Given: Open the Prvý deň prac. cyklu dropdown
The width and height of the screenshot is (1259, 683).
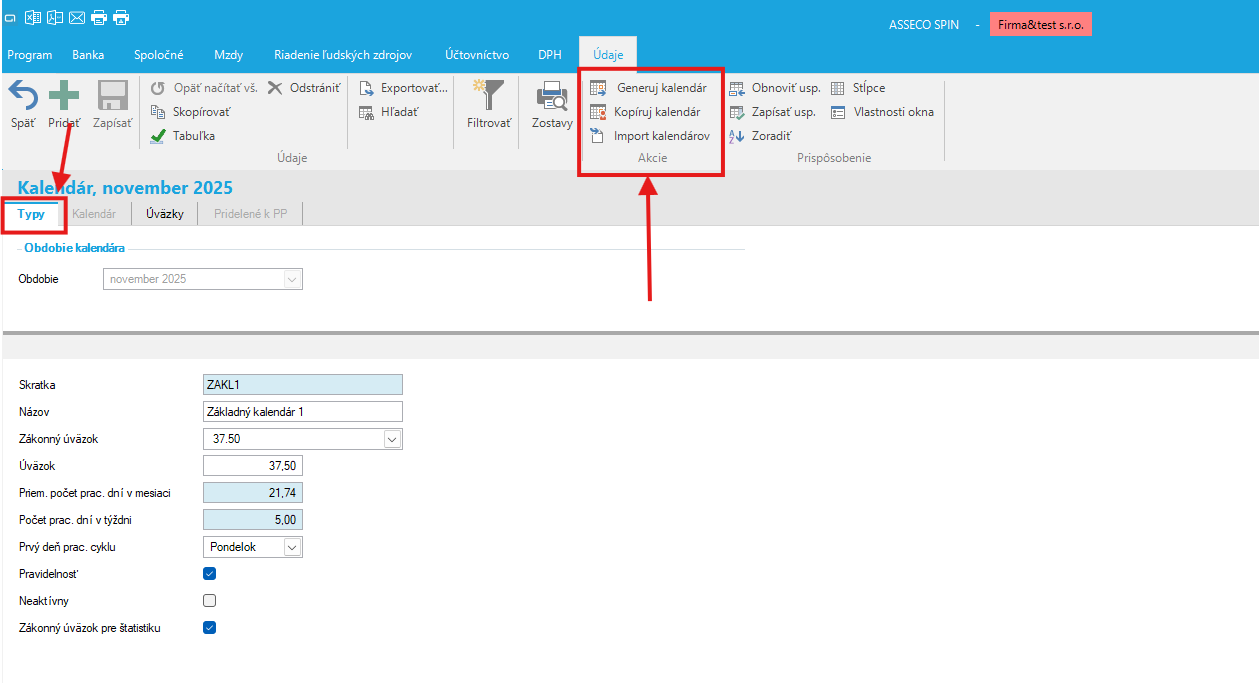Looking at the screenshot, I should point(291,547).
